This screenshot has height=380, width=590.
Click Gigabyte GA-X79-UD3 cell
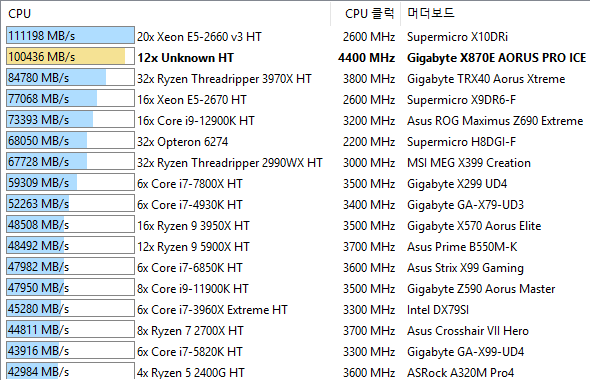[465, 205]
